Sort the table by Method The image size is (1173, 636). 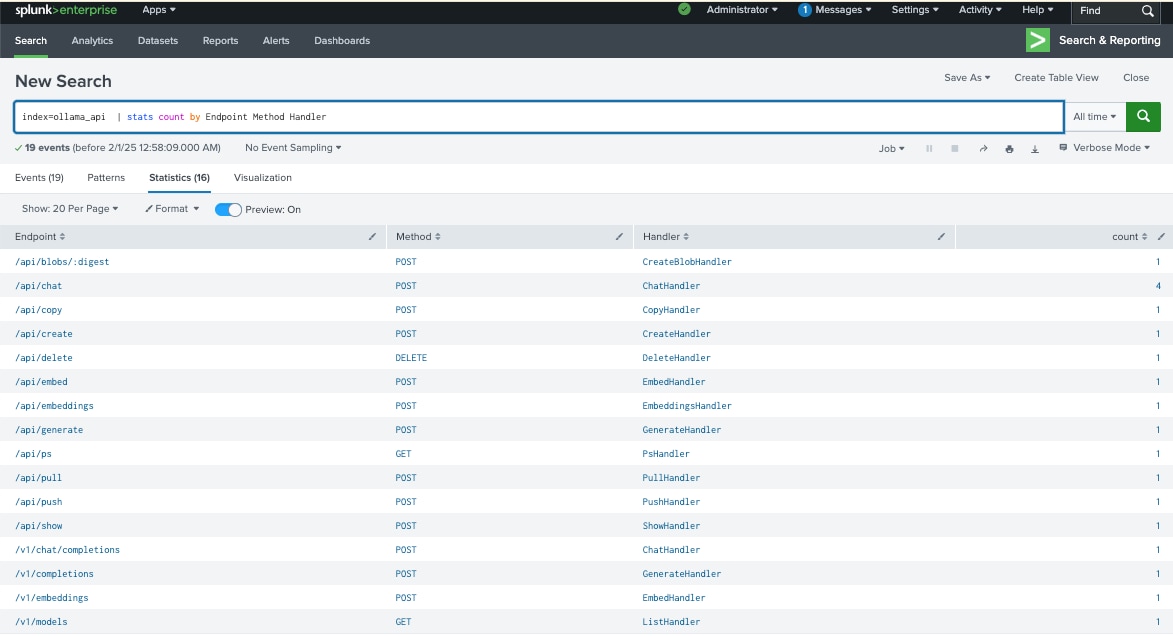(418, 236)
